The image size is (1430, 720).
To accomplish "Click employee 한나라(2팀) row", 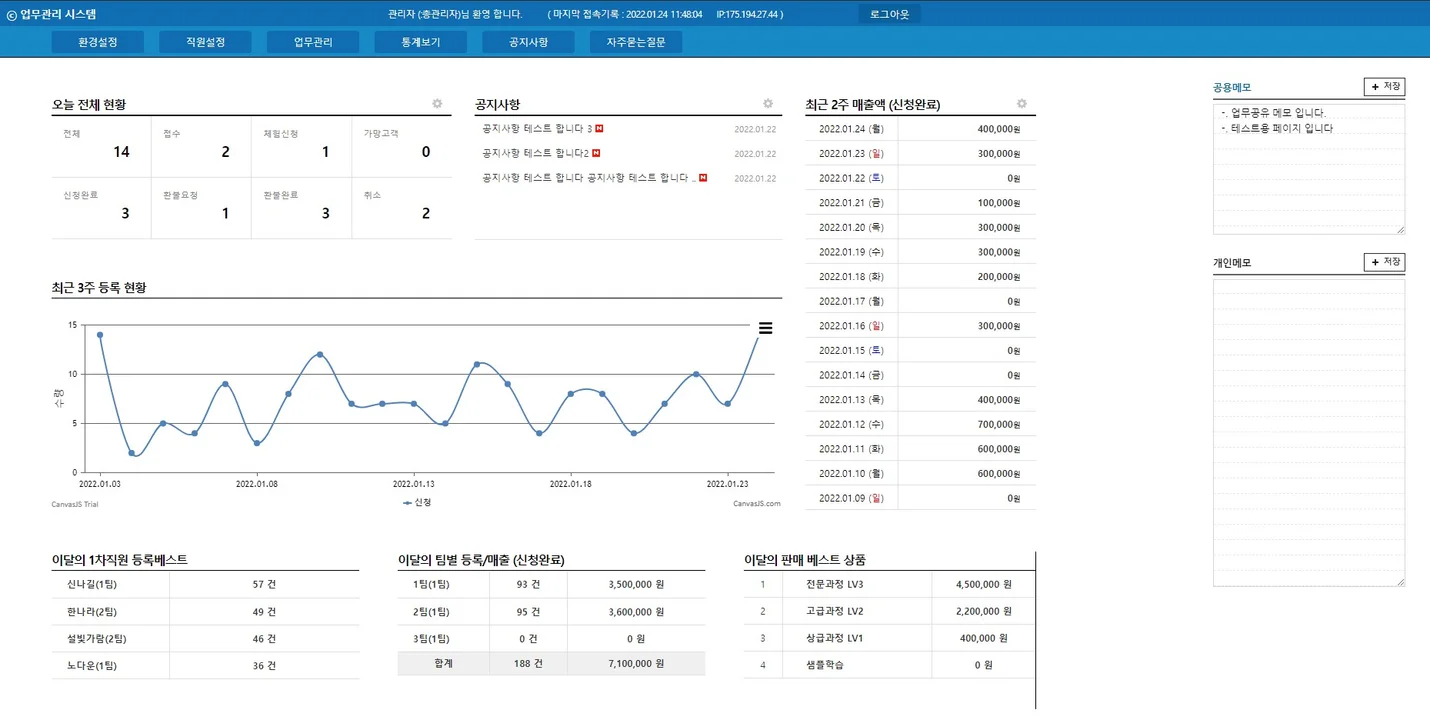I will 205,612.
